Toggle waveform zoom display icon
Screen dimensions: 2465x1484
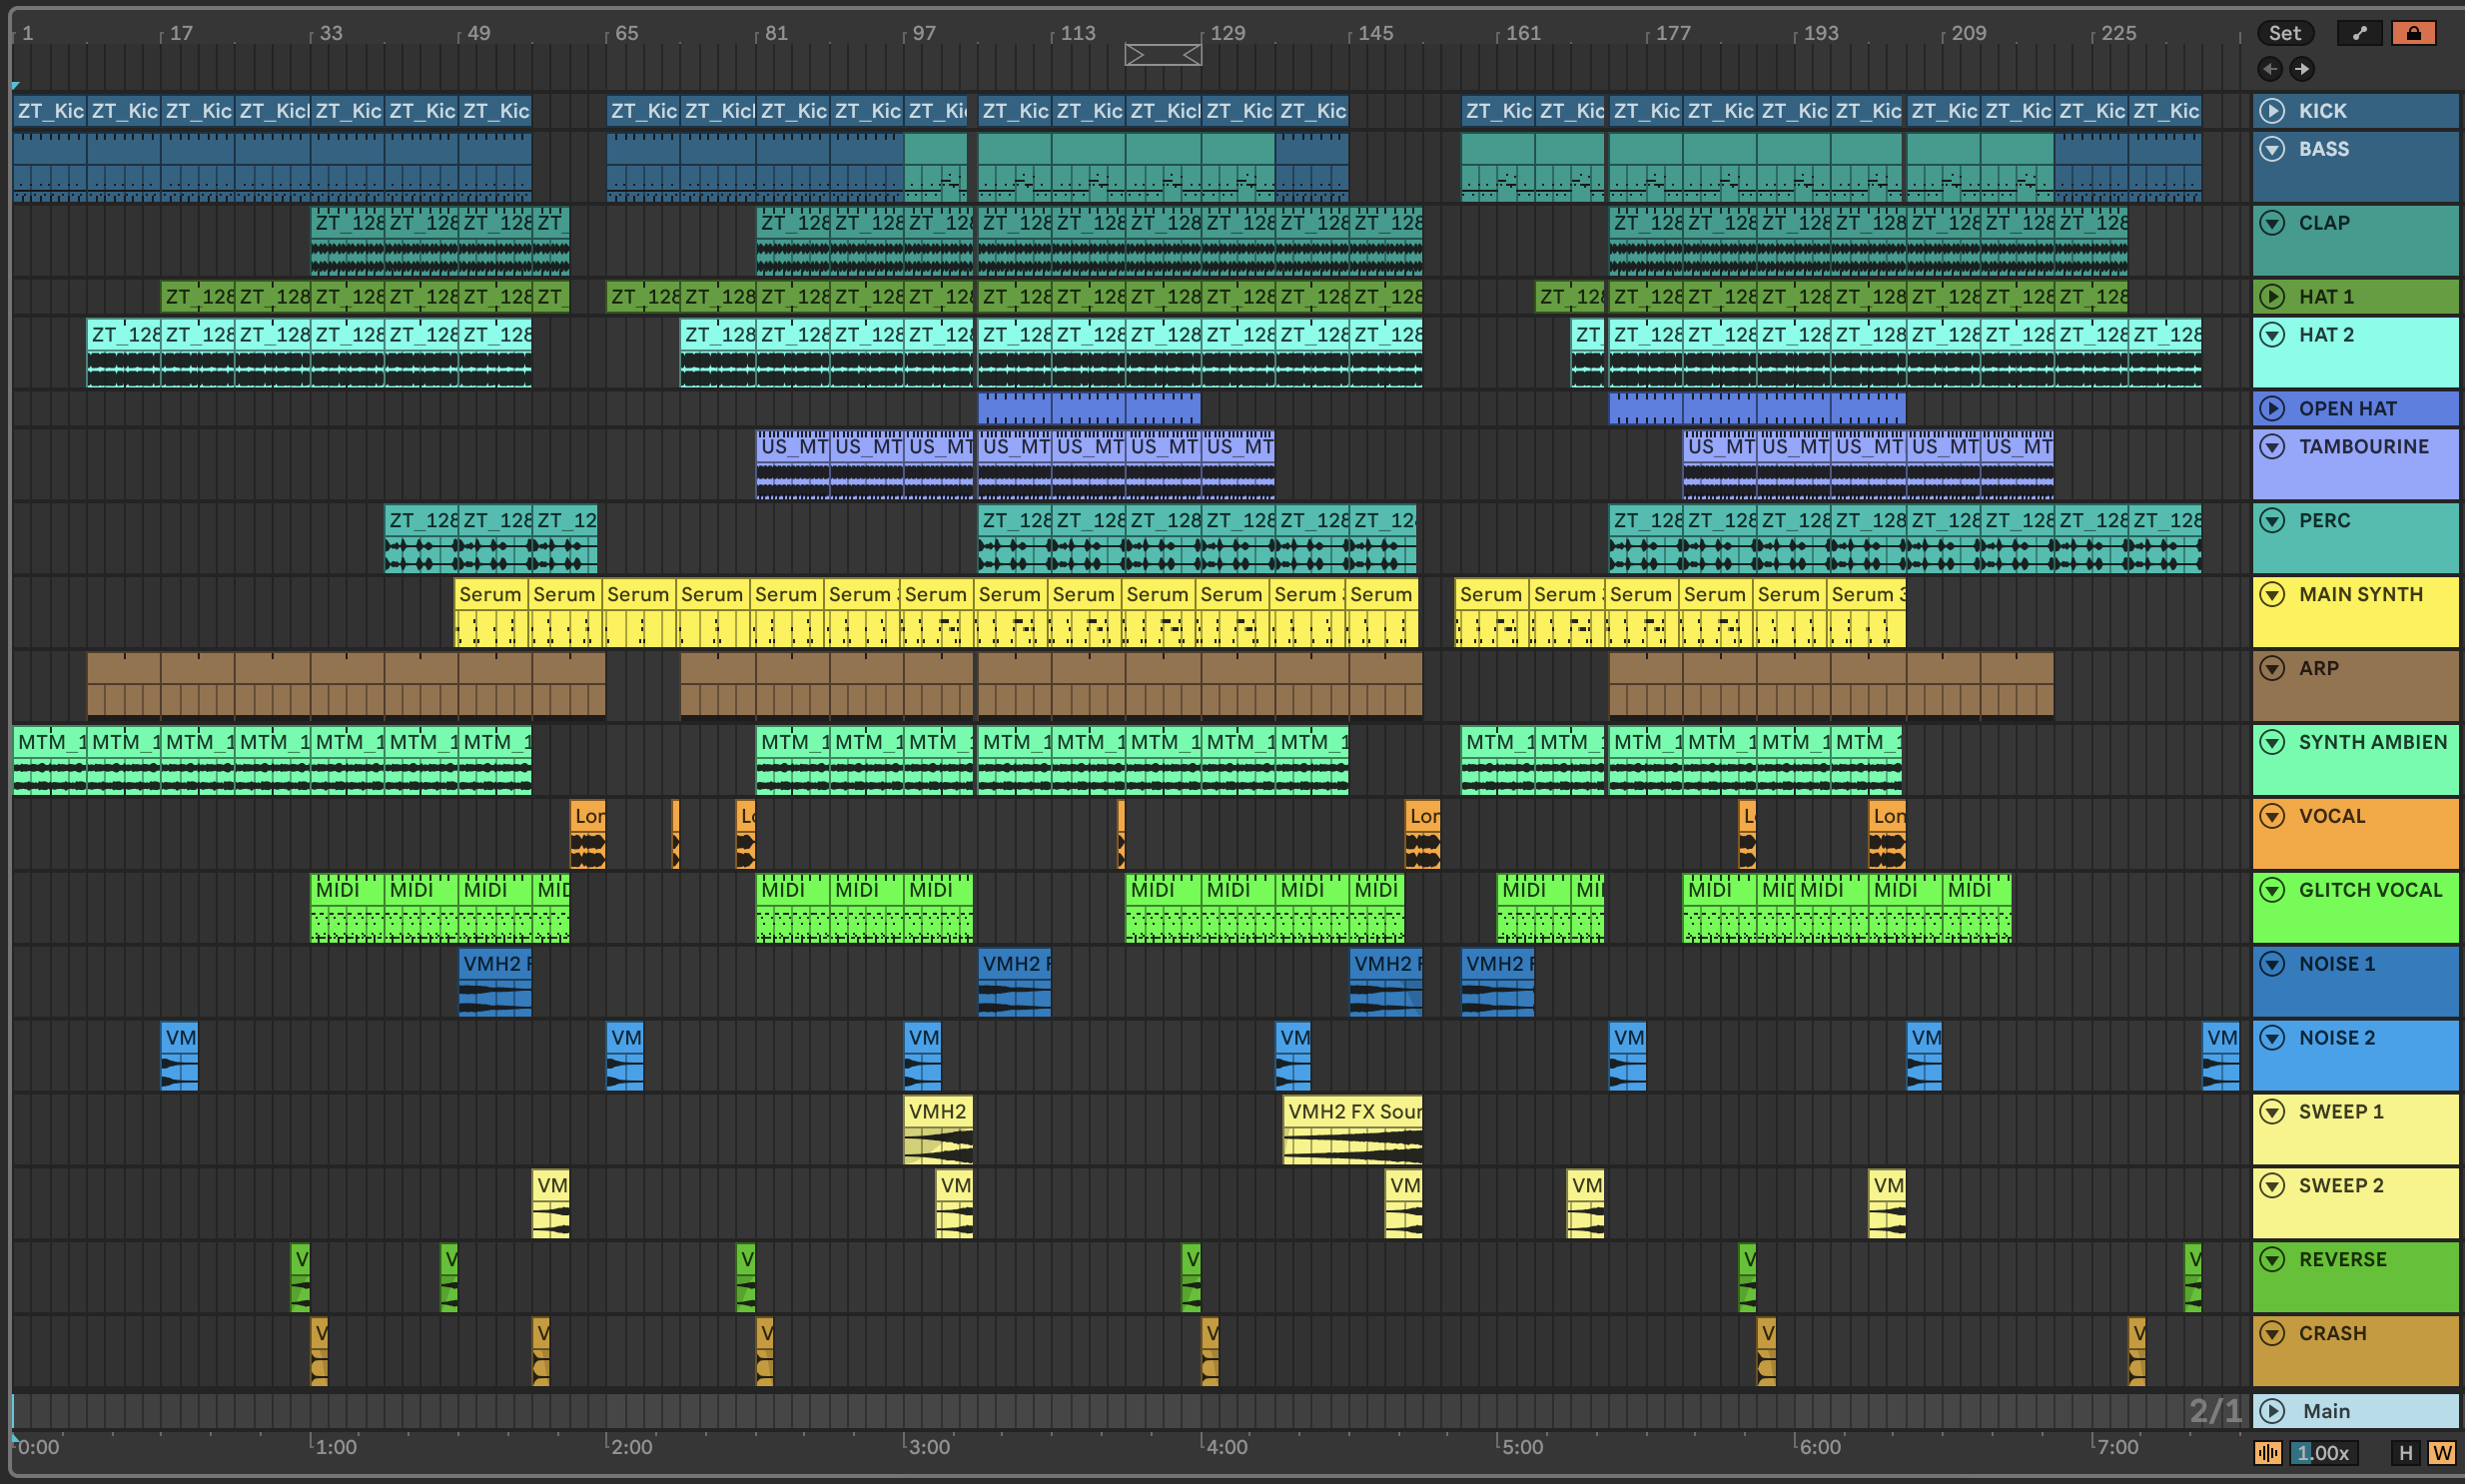pyautogui.click(x=2267, y=1453)
